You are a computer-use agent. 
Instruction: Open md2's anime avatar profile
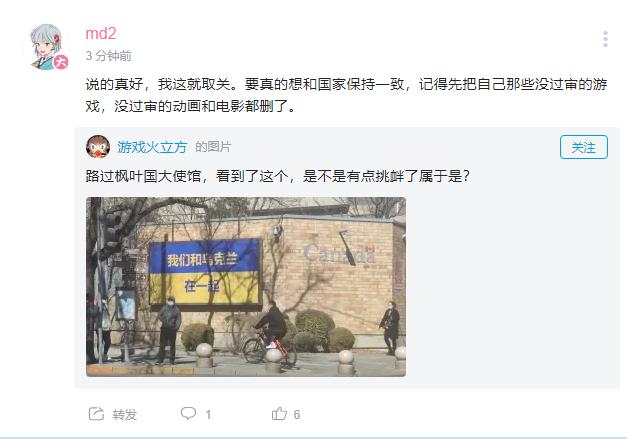point(47,47)
